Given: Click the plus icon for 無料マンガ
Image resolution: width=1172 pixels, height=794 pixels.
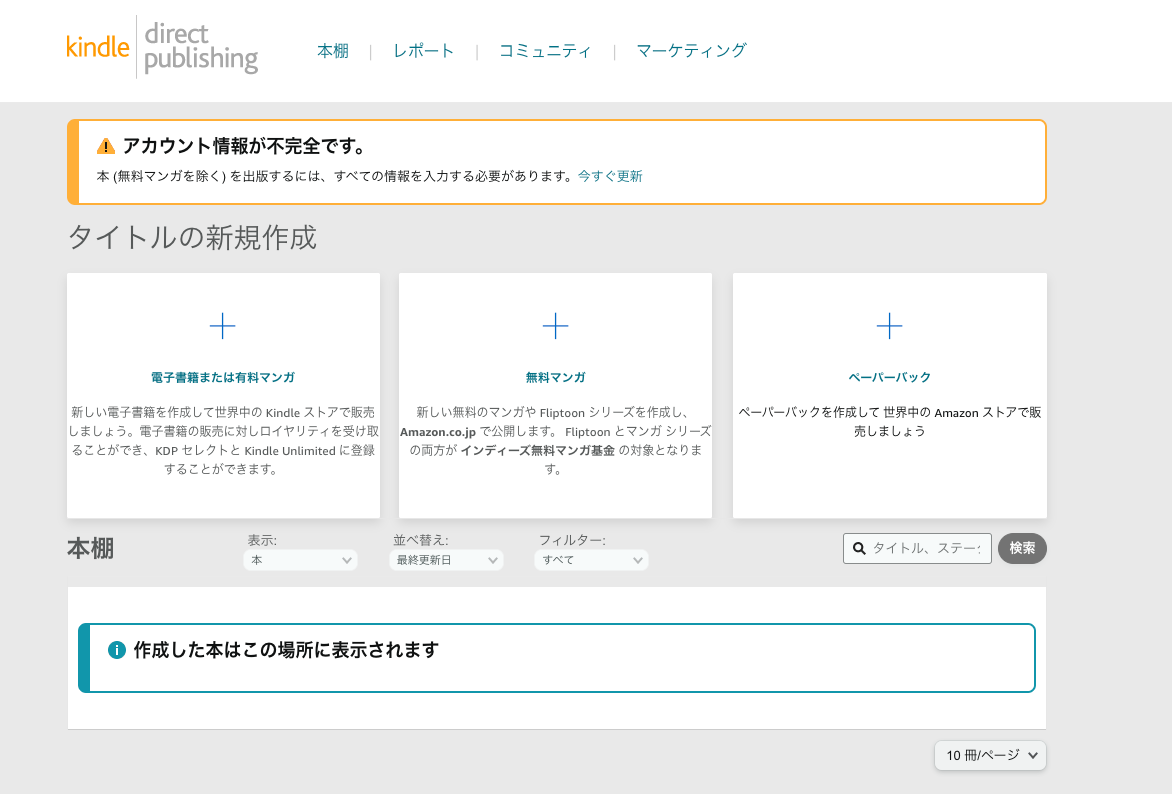Looking at the screenshot, I should pyautogui.click(x=555, y=326).
